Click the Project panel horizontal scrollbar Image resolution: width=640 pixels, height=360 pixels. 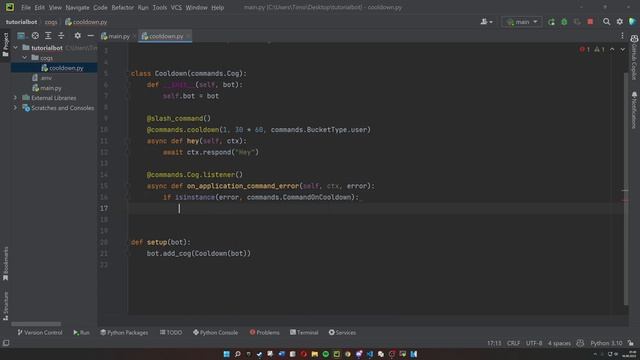(x=36, y=324)
